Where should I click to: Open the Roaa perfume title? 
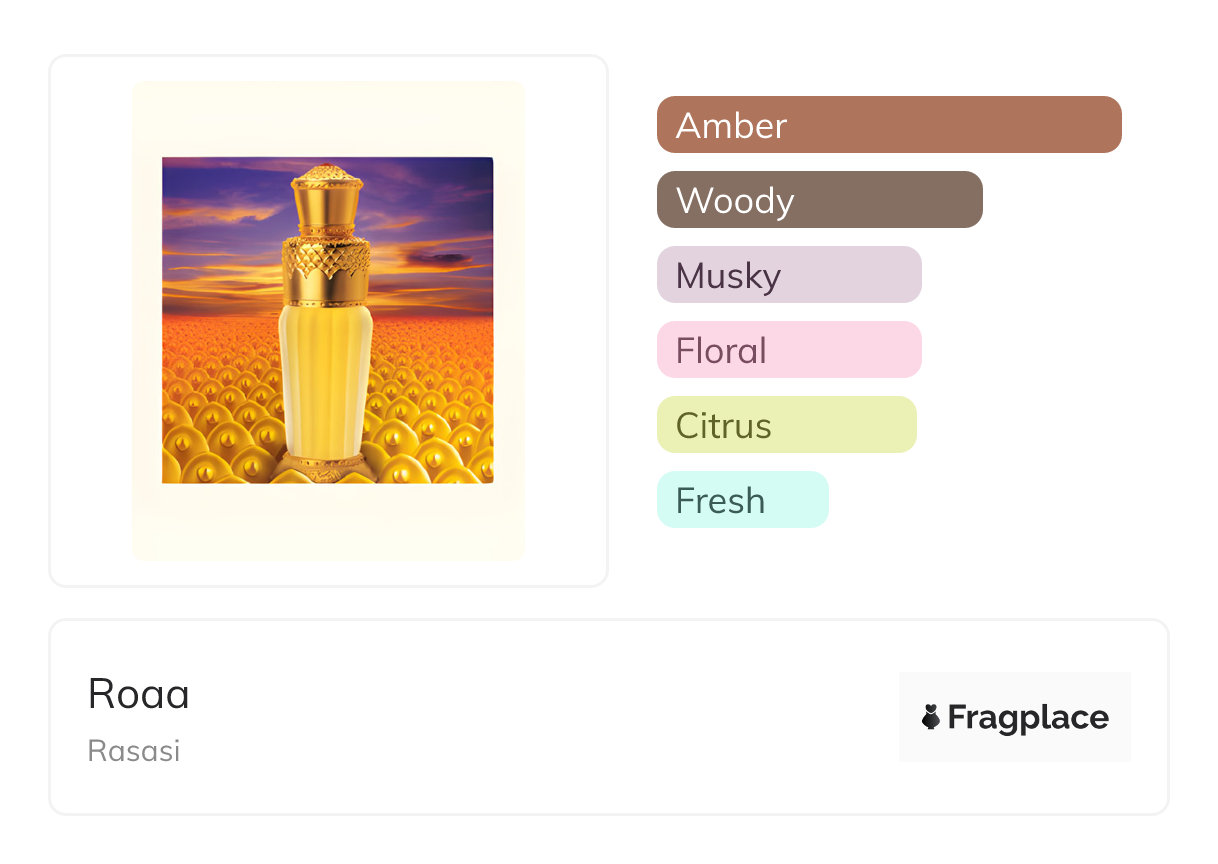point(139,694)
